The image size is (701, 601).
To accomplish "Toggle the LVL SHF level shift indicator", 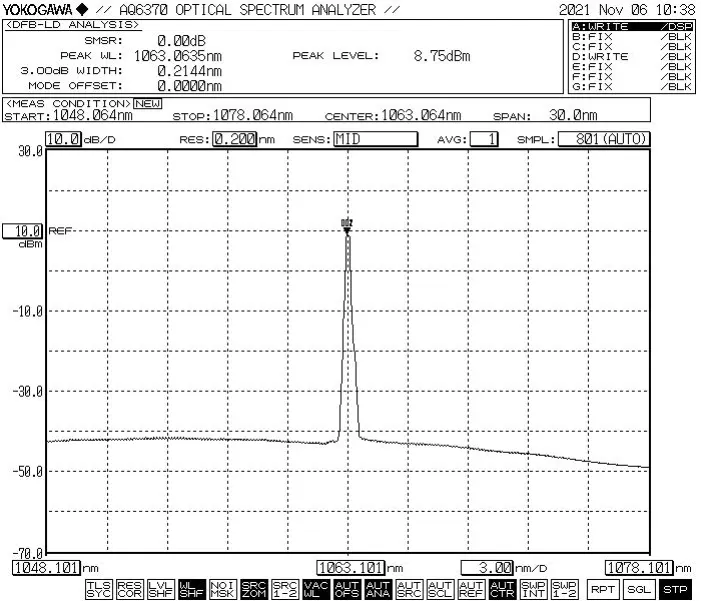I will click(160, 589).
